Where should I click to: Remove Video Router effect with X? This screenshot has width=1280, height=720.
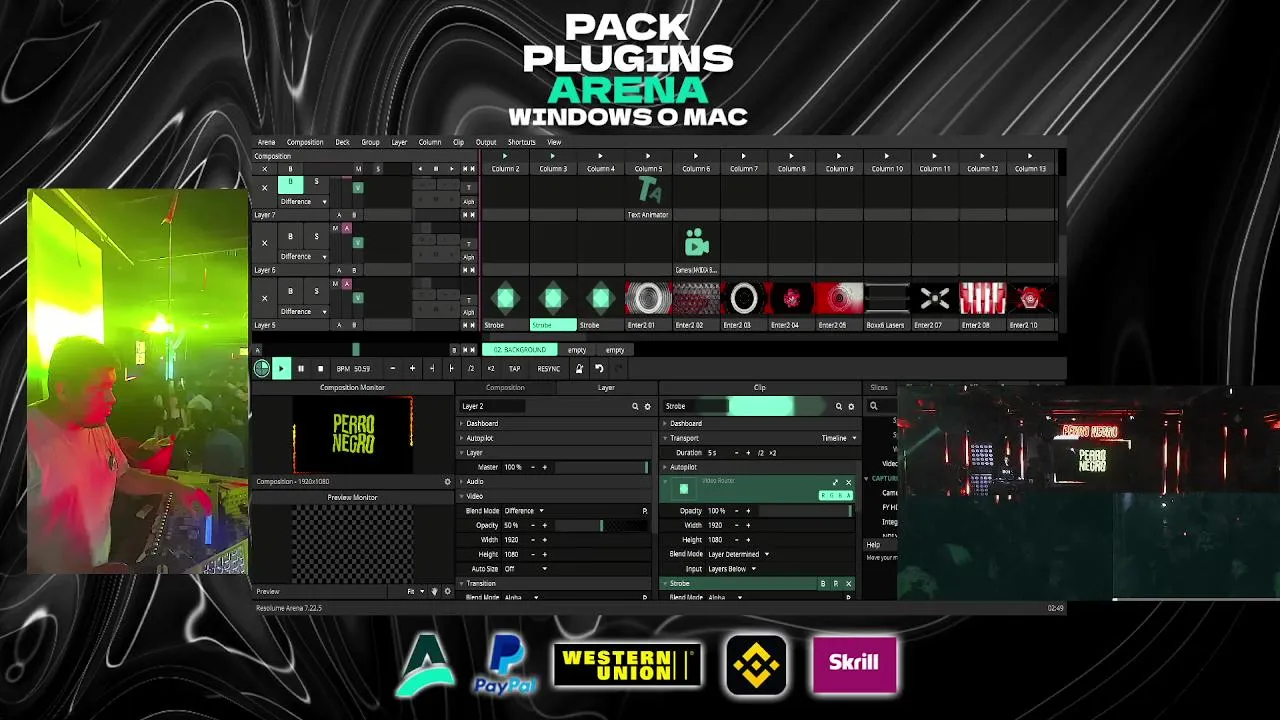(848, 483)
